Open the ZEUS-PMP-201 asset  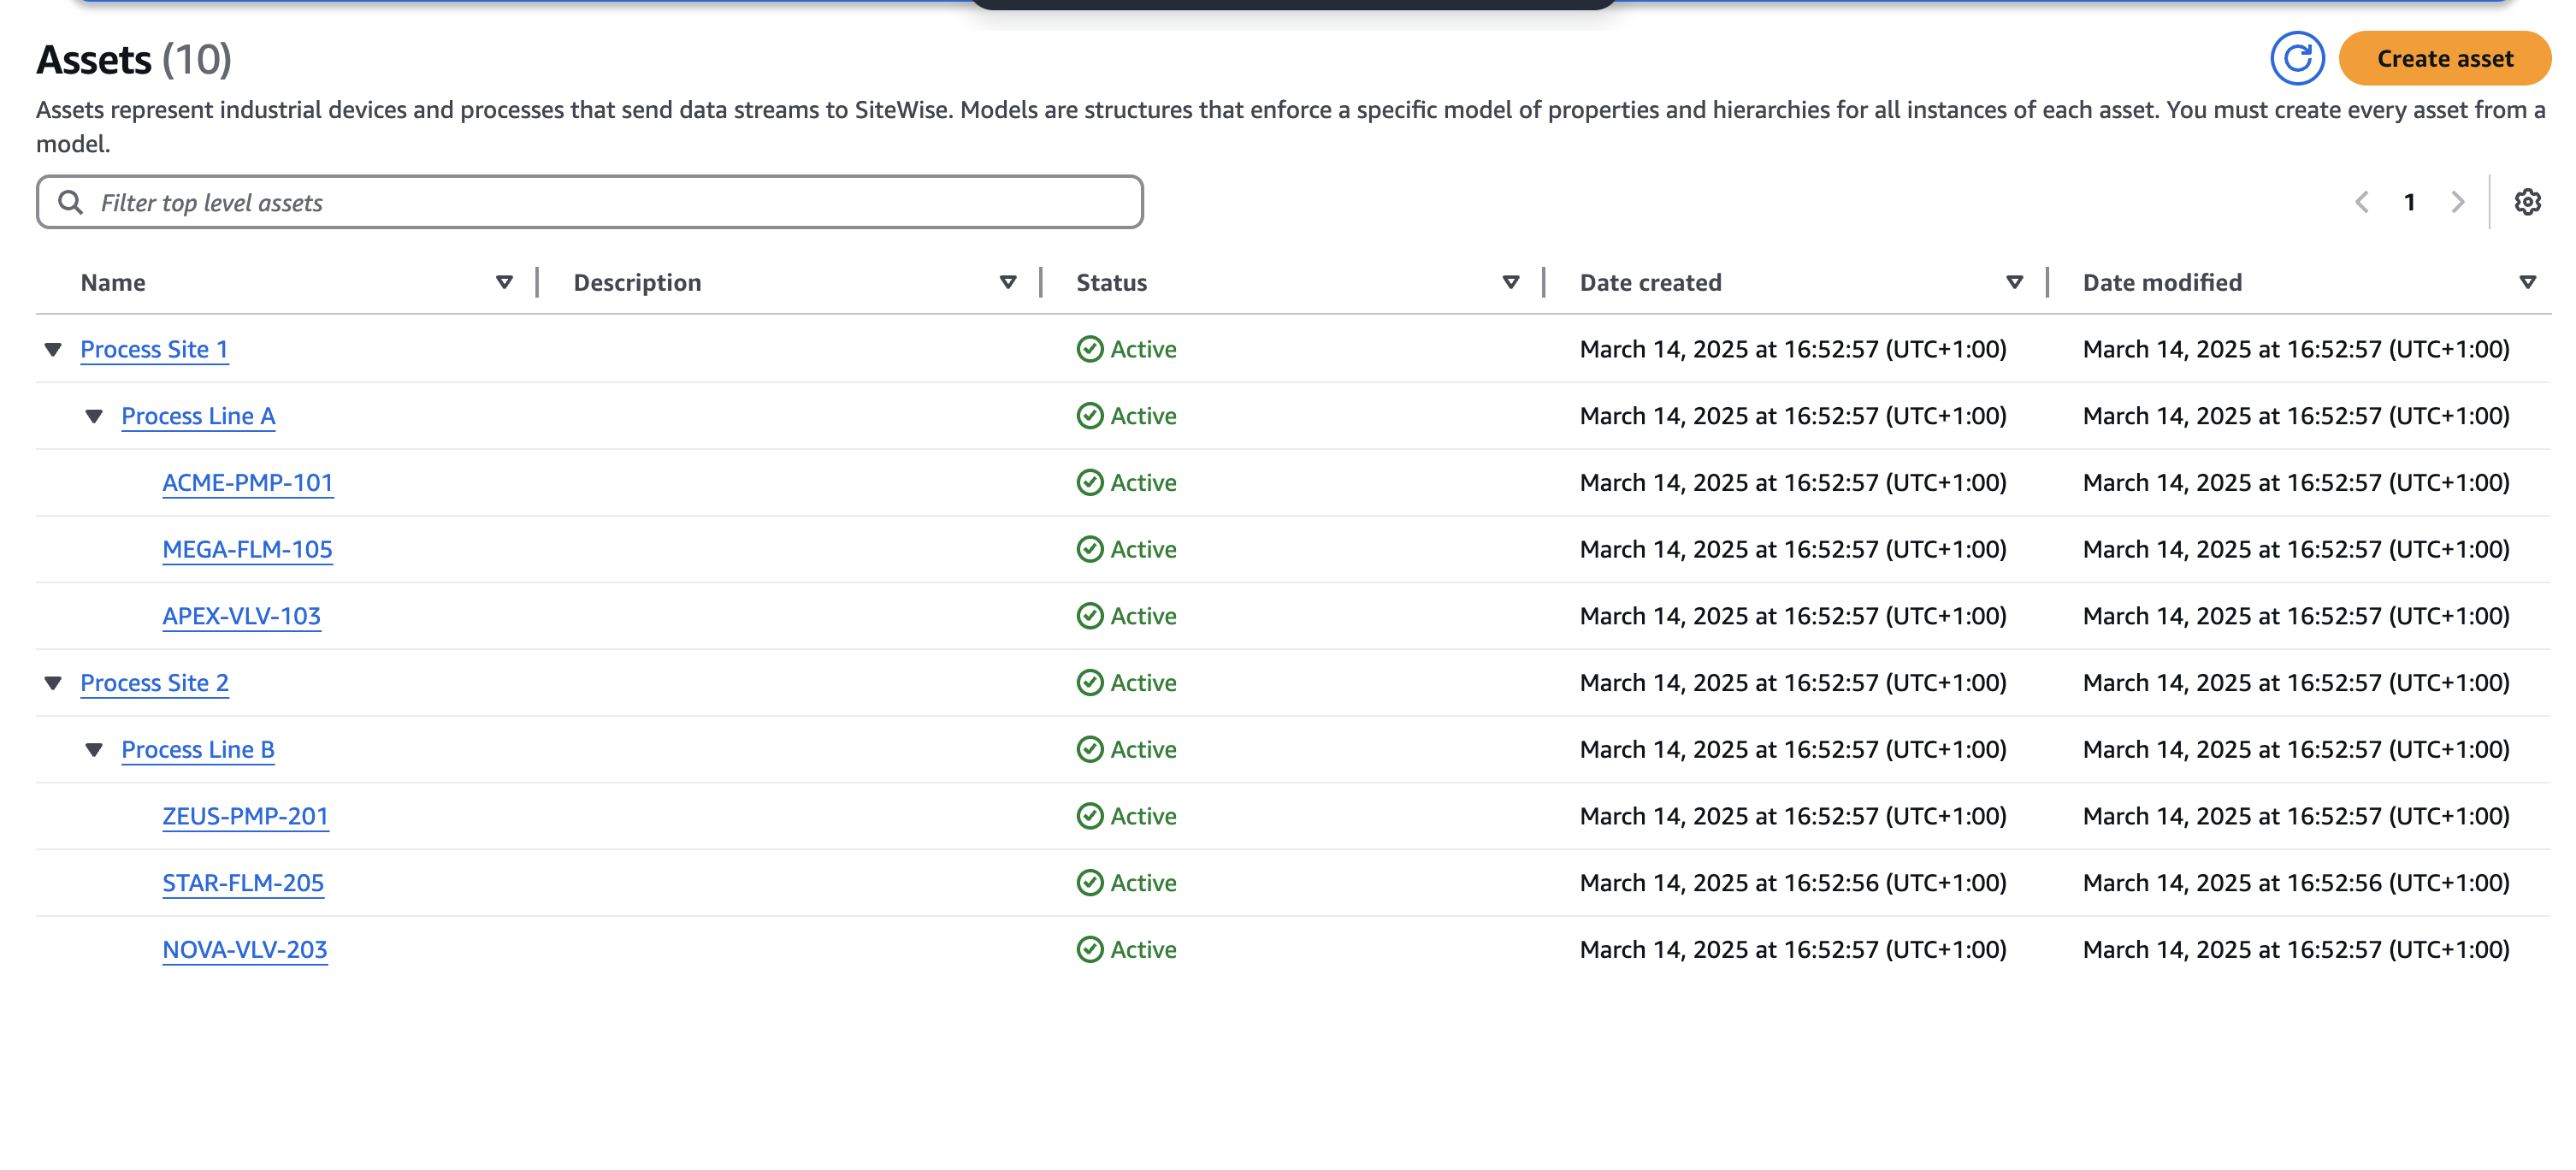point(245,816)
